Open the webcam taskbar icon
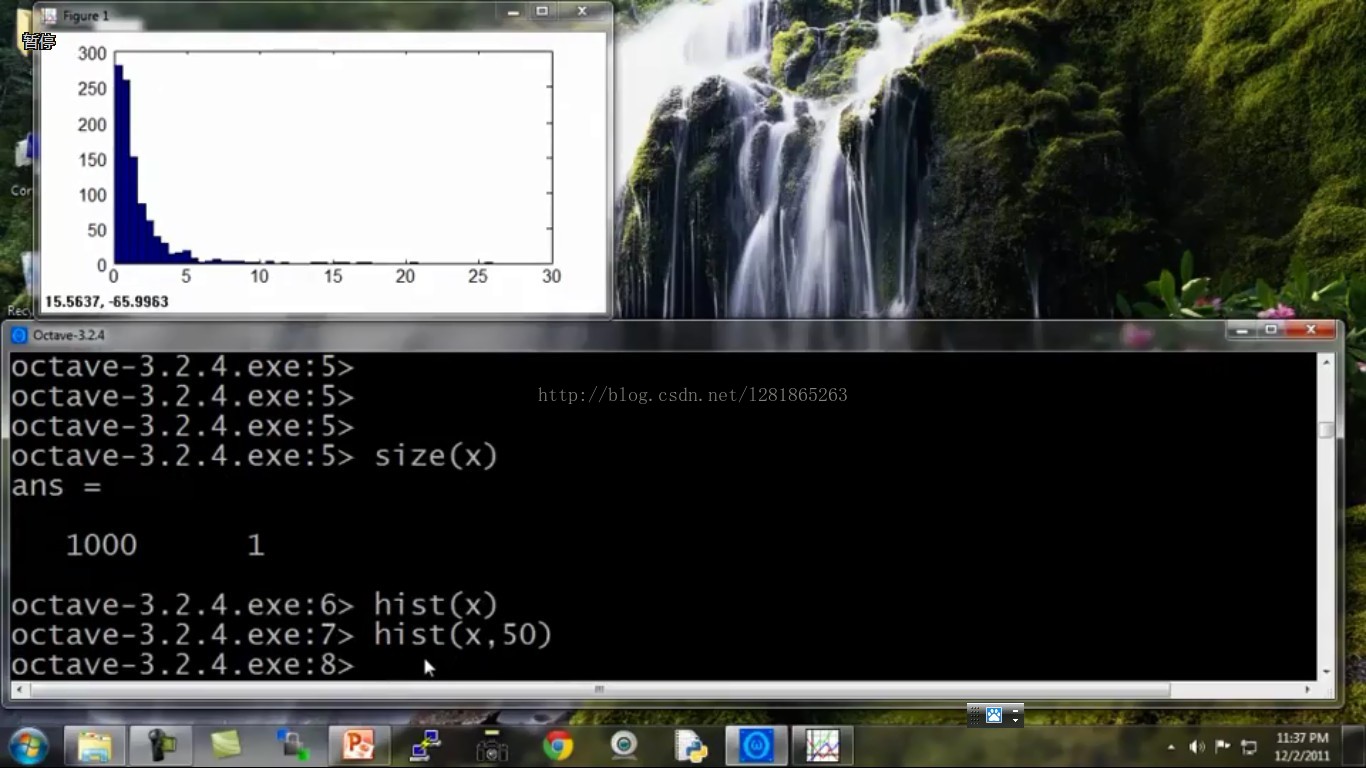The image size is (1366, 768). click(x=624, y=746)
